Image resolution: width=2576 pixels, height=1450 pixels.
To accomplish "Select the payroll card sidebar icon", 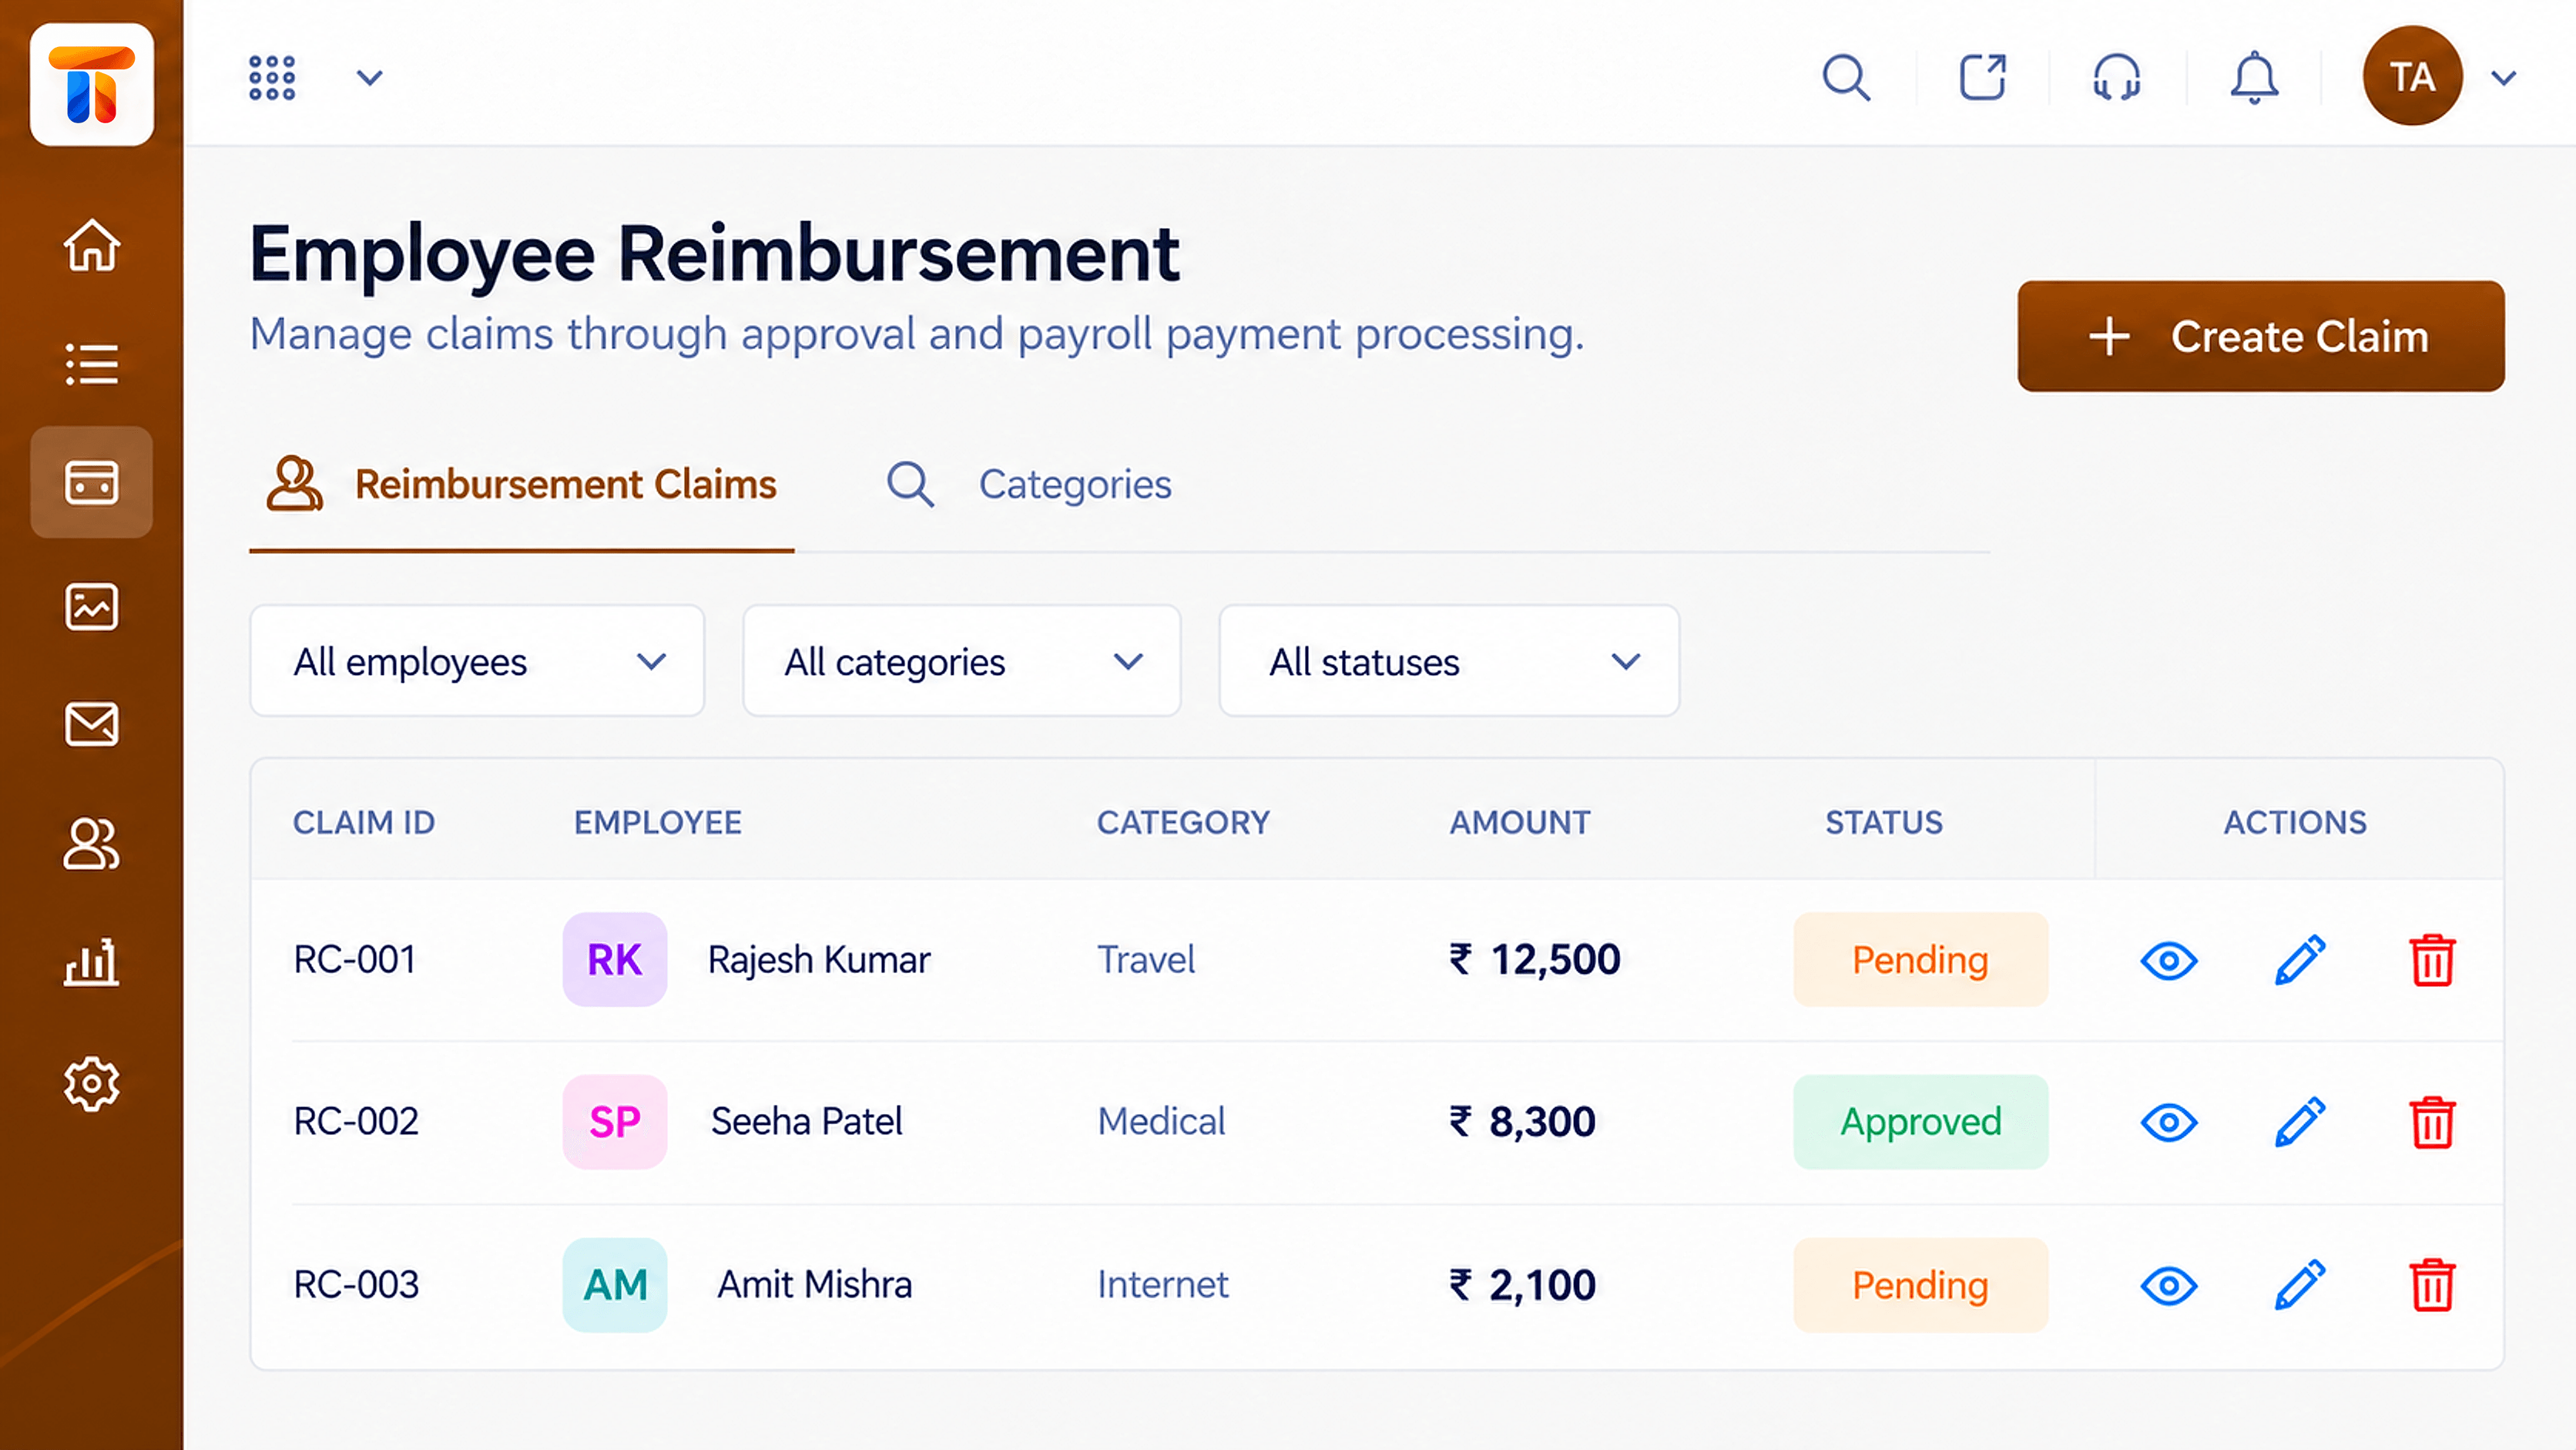I will click(x=92, y=483).
